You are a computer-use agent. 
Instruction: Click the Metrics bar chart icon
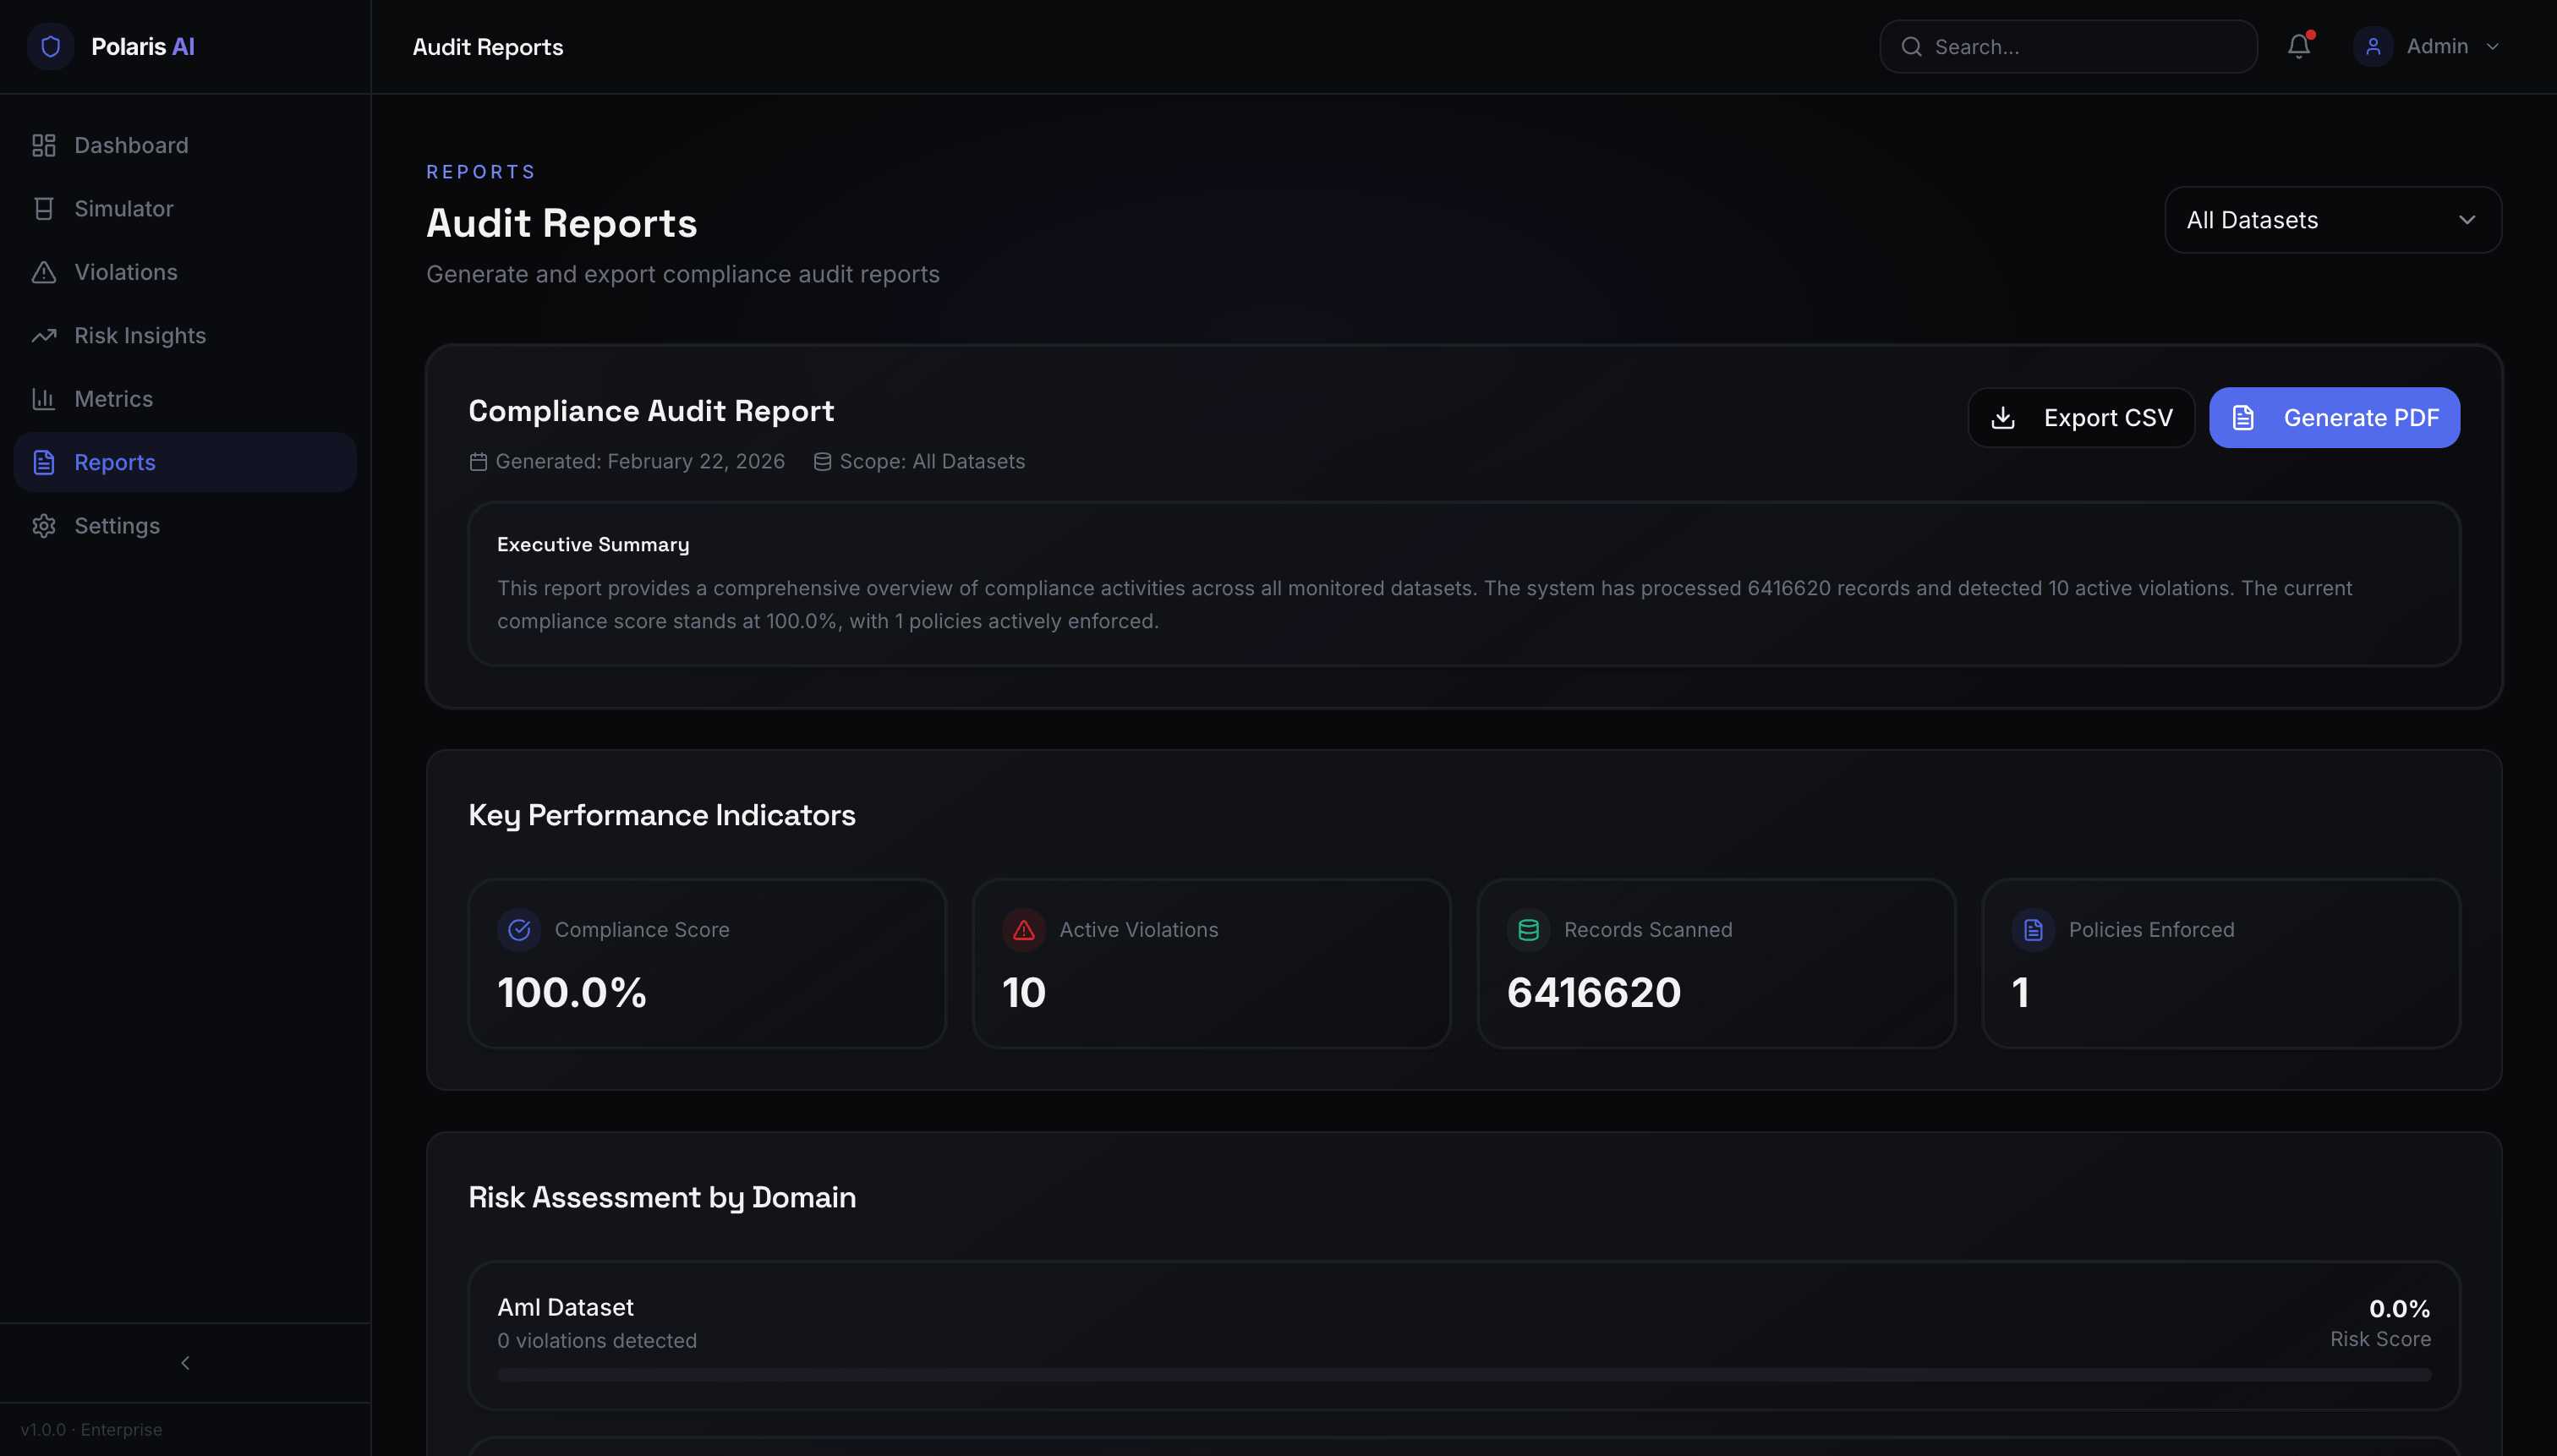(43, 399)
